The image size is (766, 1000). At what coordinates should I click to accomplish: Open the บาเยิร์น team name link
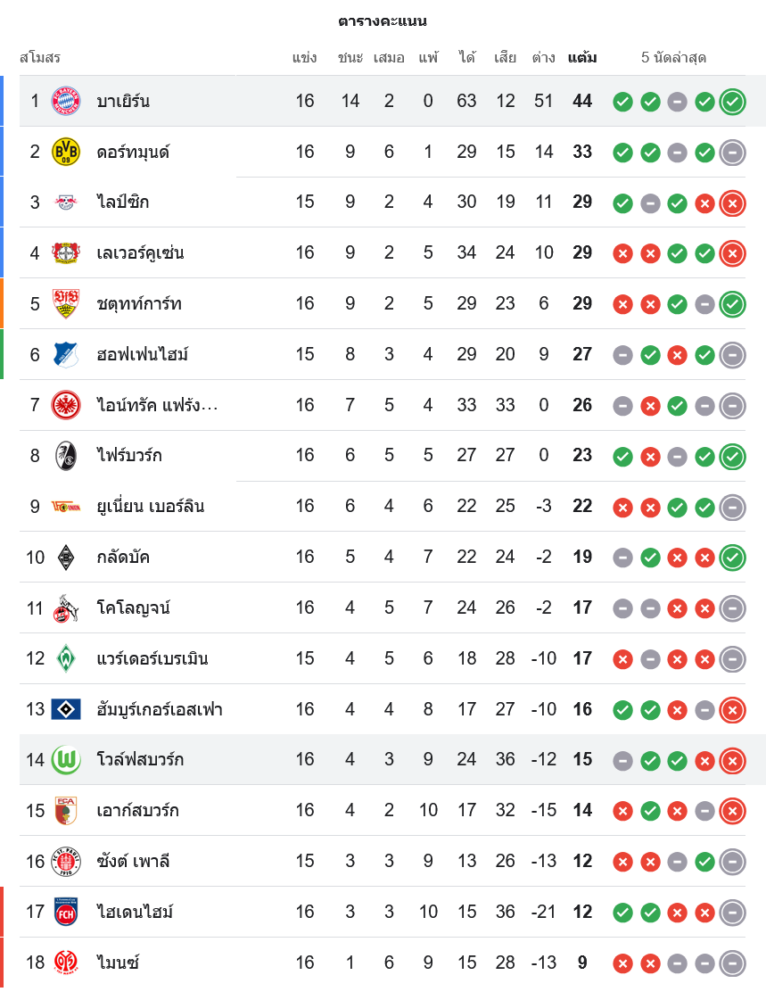[x=123, y=101]
